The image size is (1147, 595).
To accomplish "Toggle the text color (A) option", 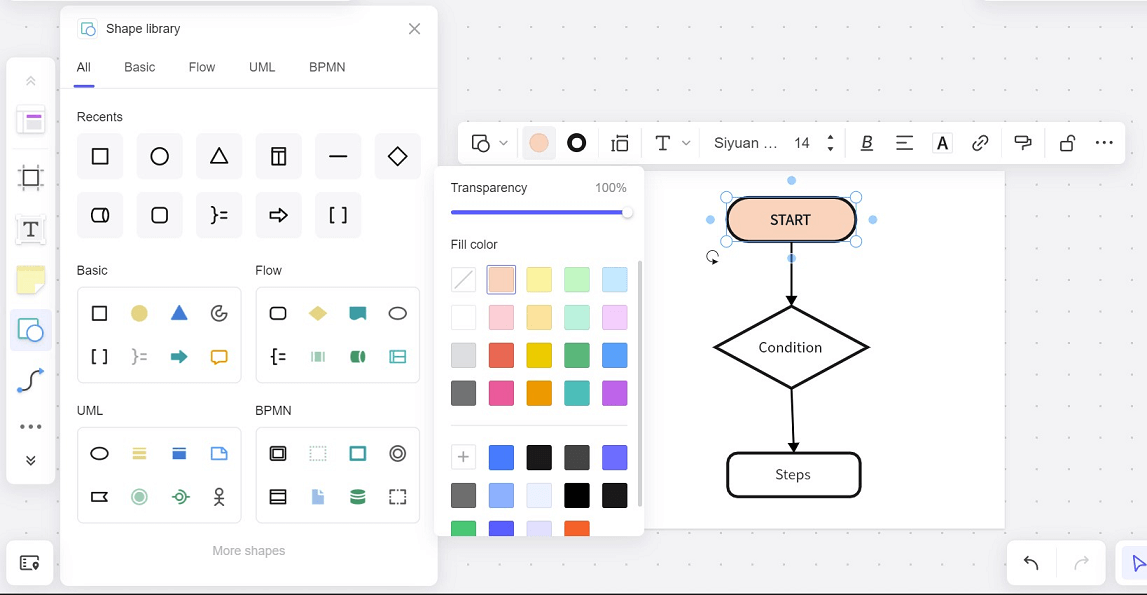I will pyautogui.click(x=941, y=142).
